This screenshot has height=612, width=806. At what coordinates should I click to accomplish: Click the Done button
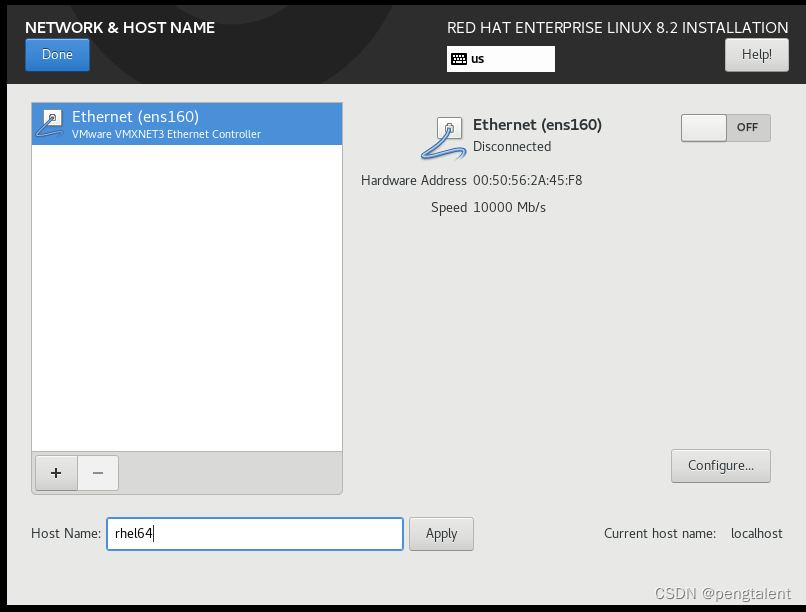click(x=57, y=54)
